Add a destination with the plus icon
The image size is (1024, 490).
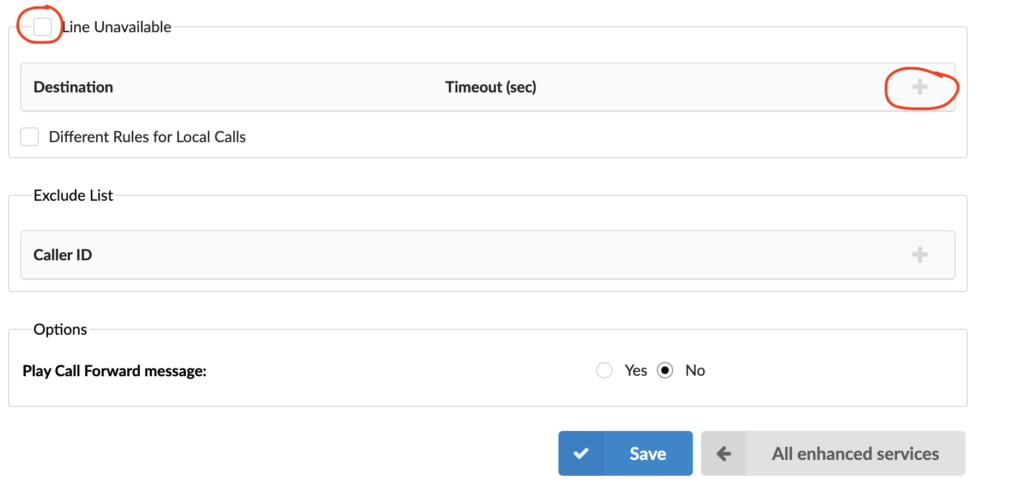pos(920,87)
